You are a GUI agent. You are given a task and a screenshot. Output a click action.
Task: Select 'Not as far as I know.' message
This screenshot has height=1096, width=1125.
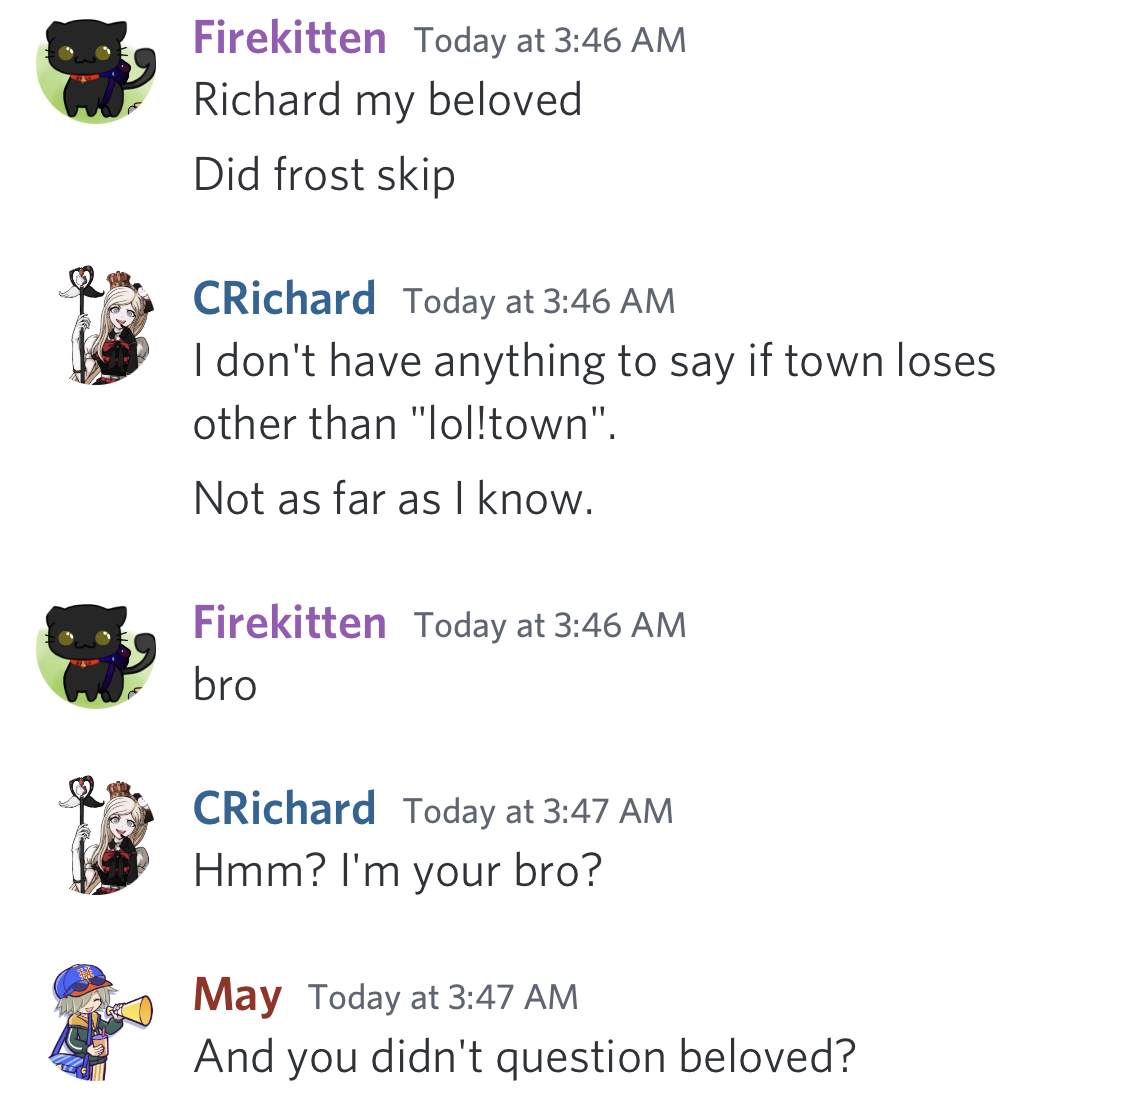pos(394,499)
